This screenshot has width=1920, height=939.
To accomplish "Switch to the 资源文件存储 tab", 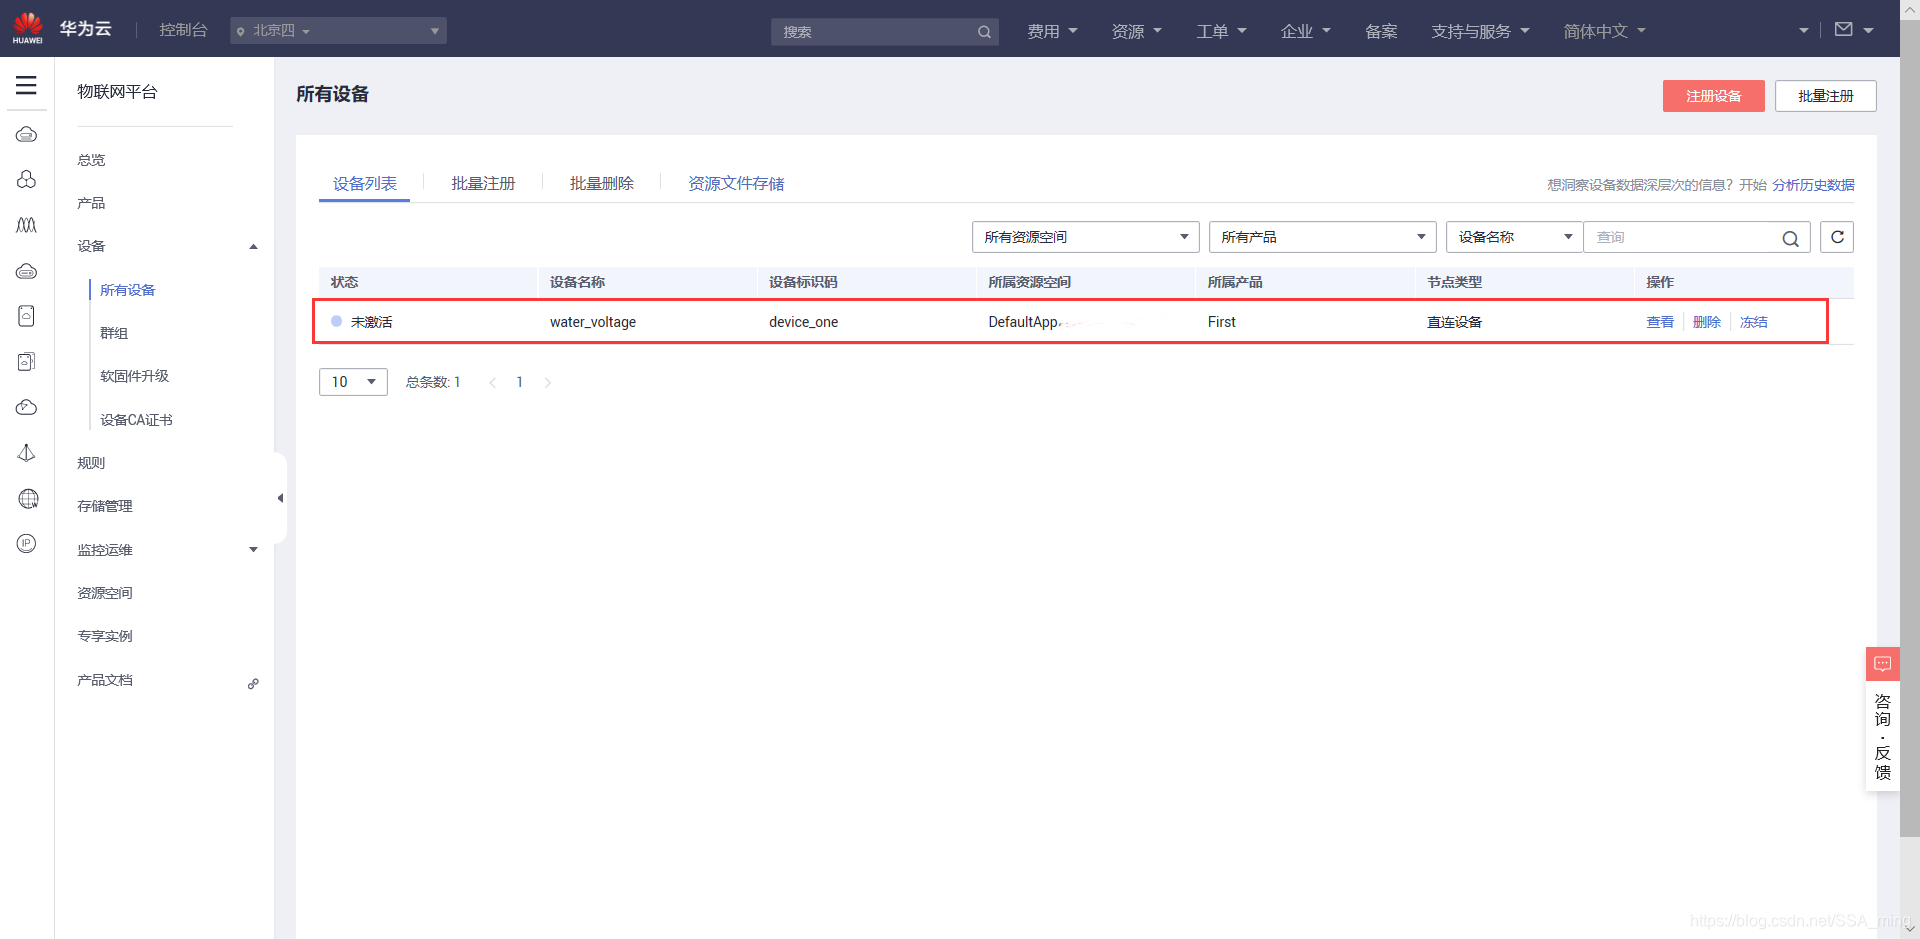I will 736,184.
